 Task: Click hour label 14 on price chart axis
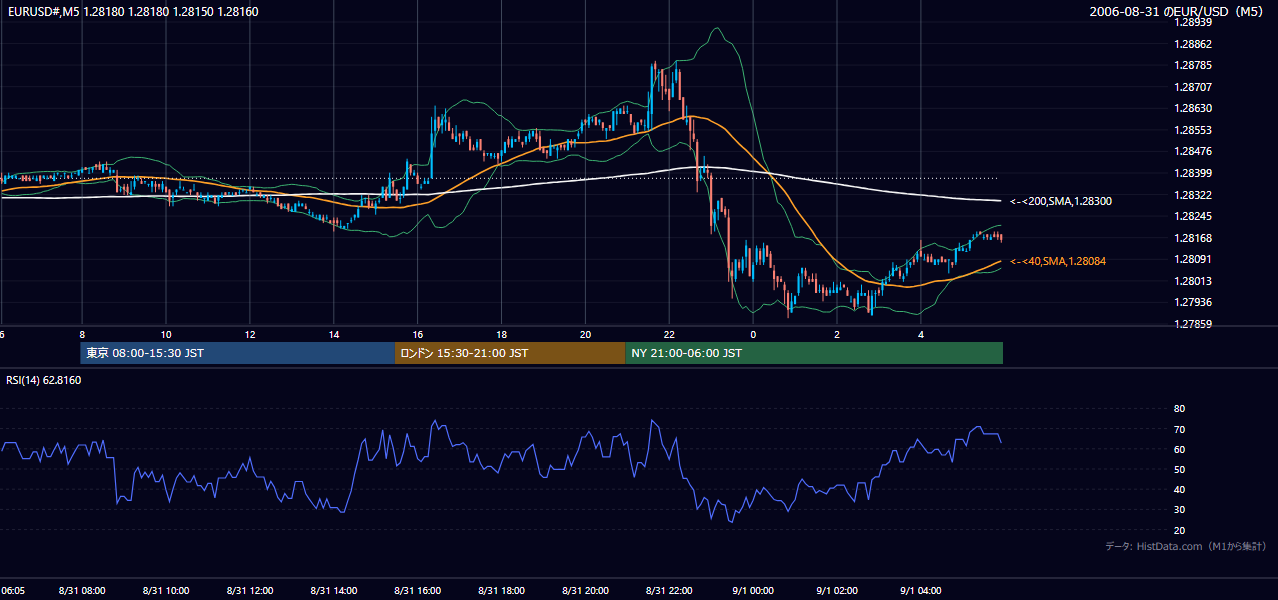click(334, 334)
